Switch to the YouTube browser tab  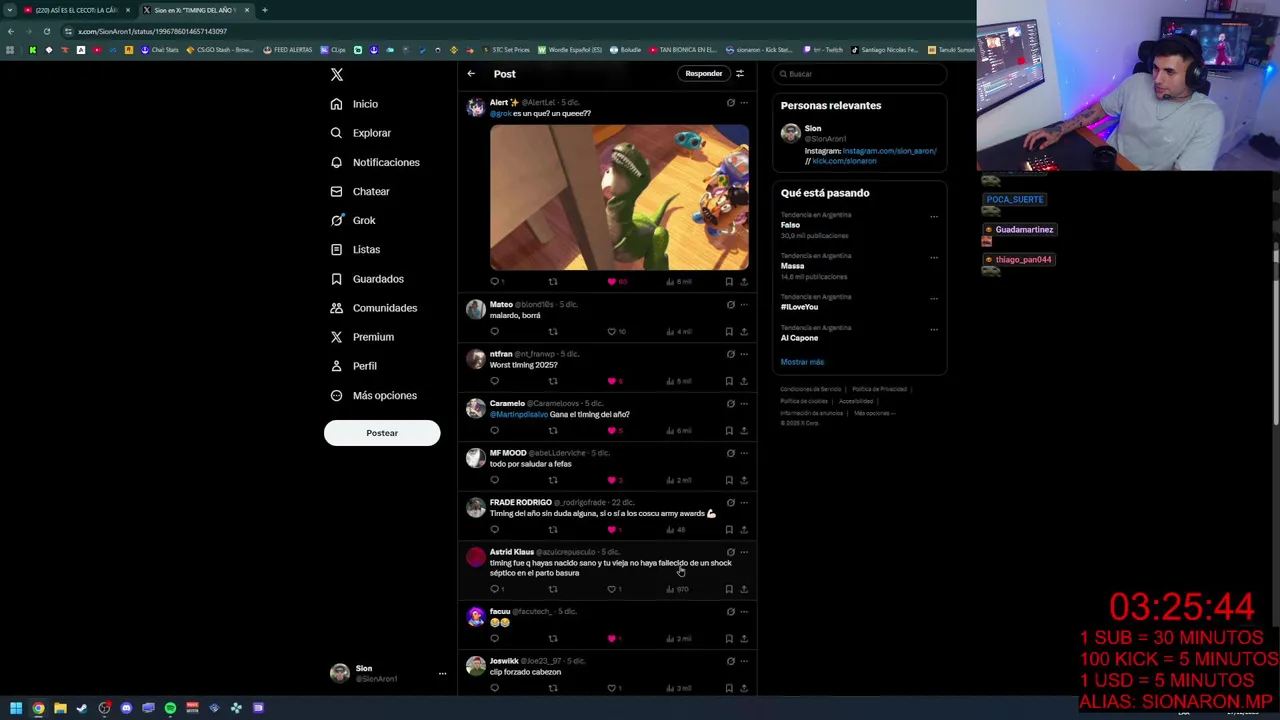[x=77, y=10]
